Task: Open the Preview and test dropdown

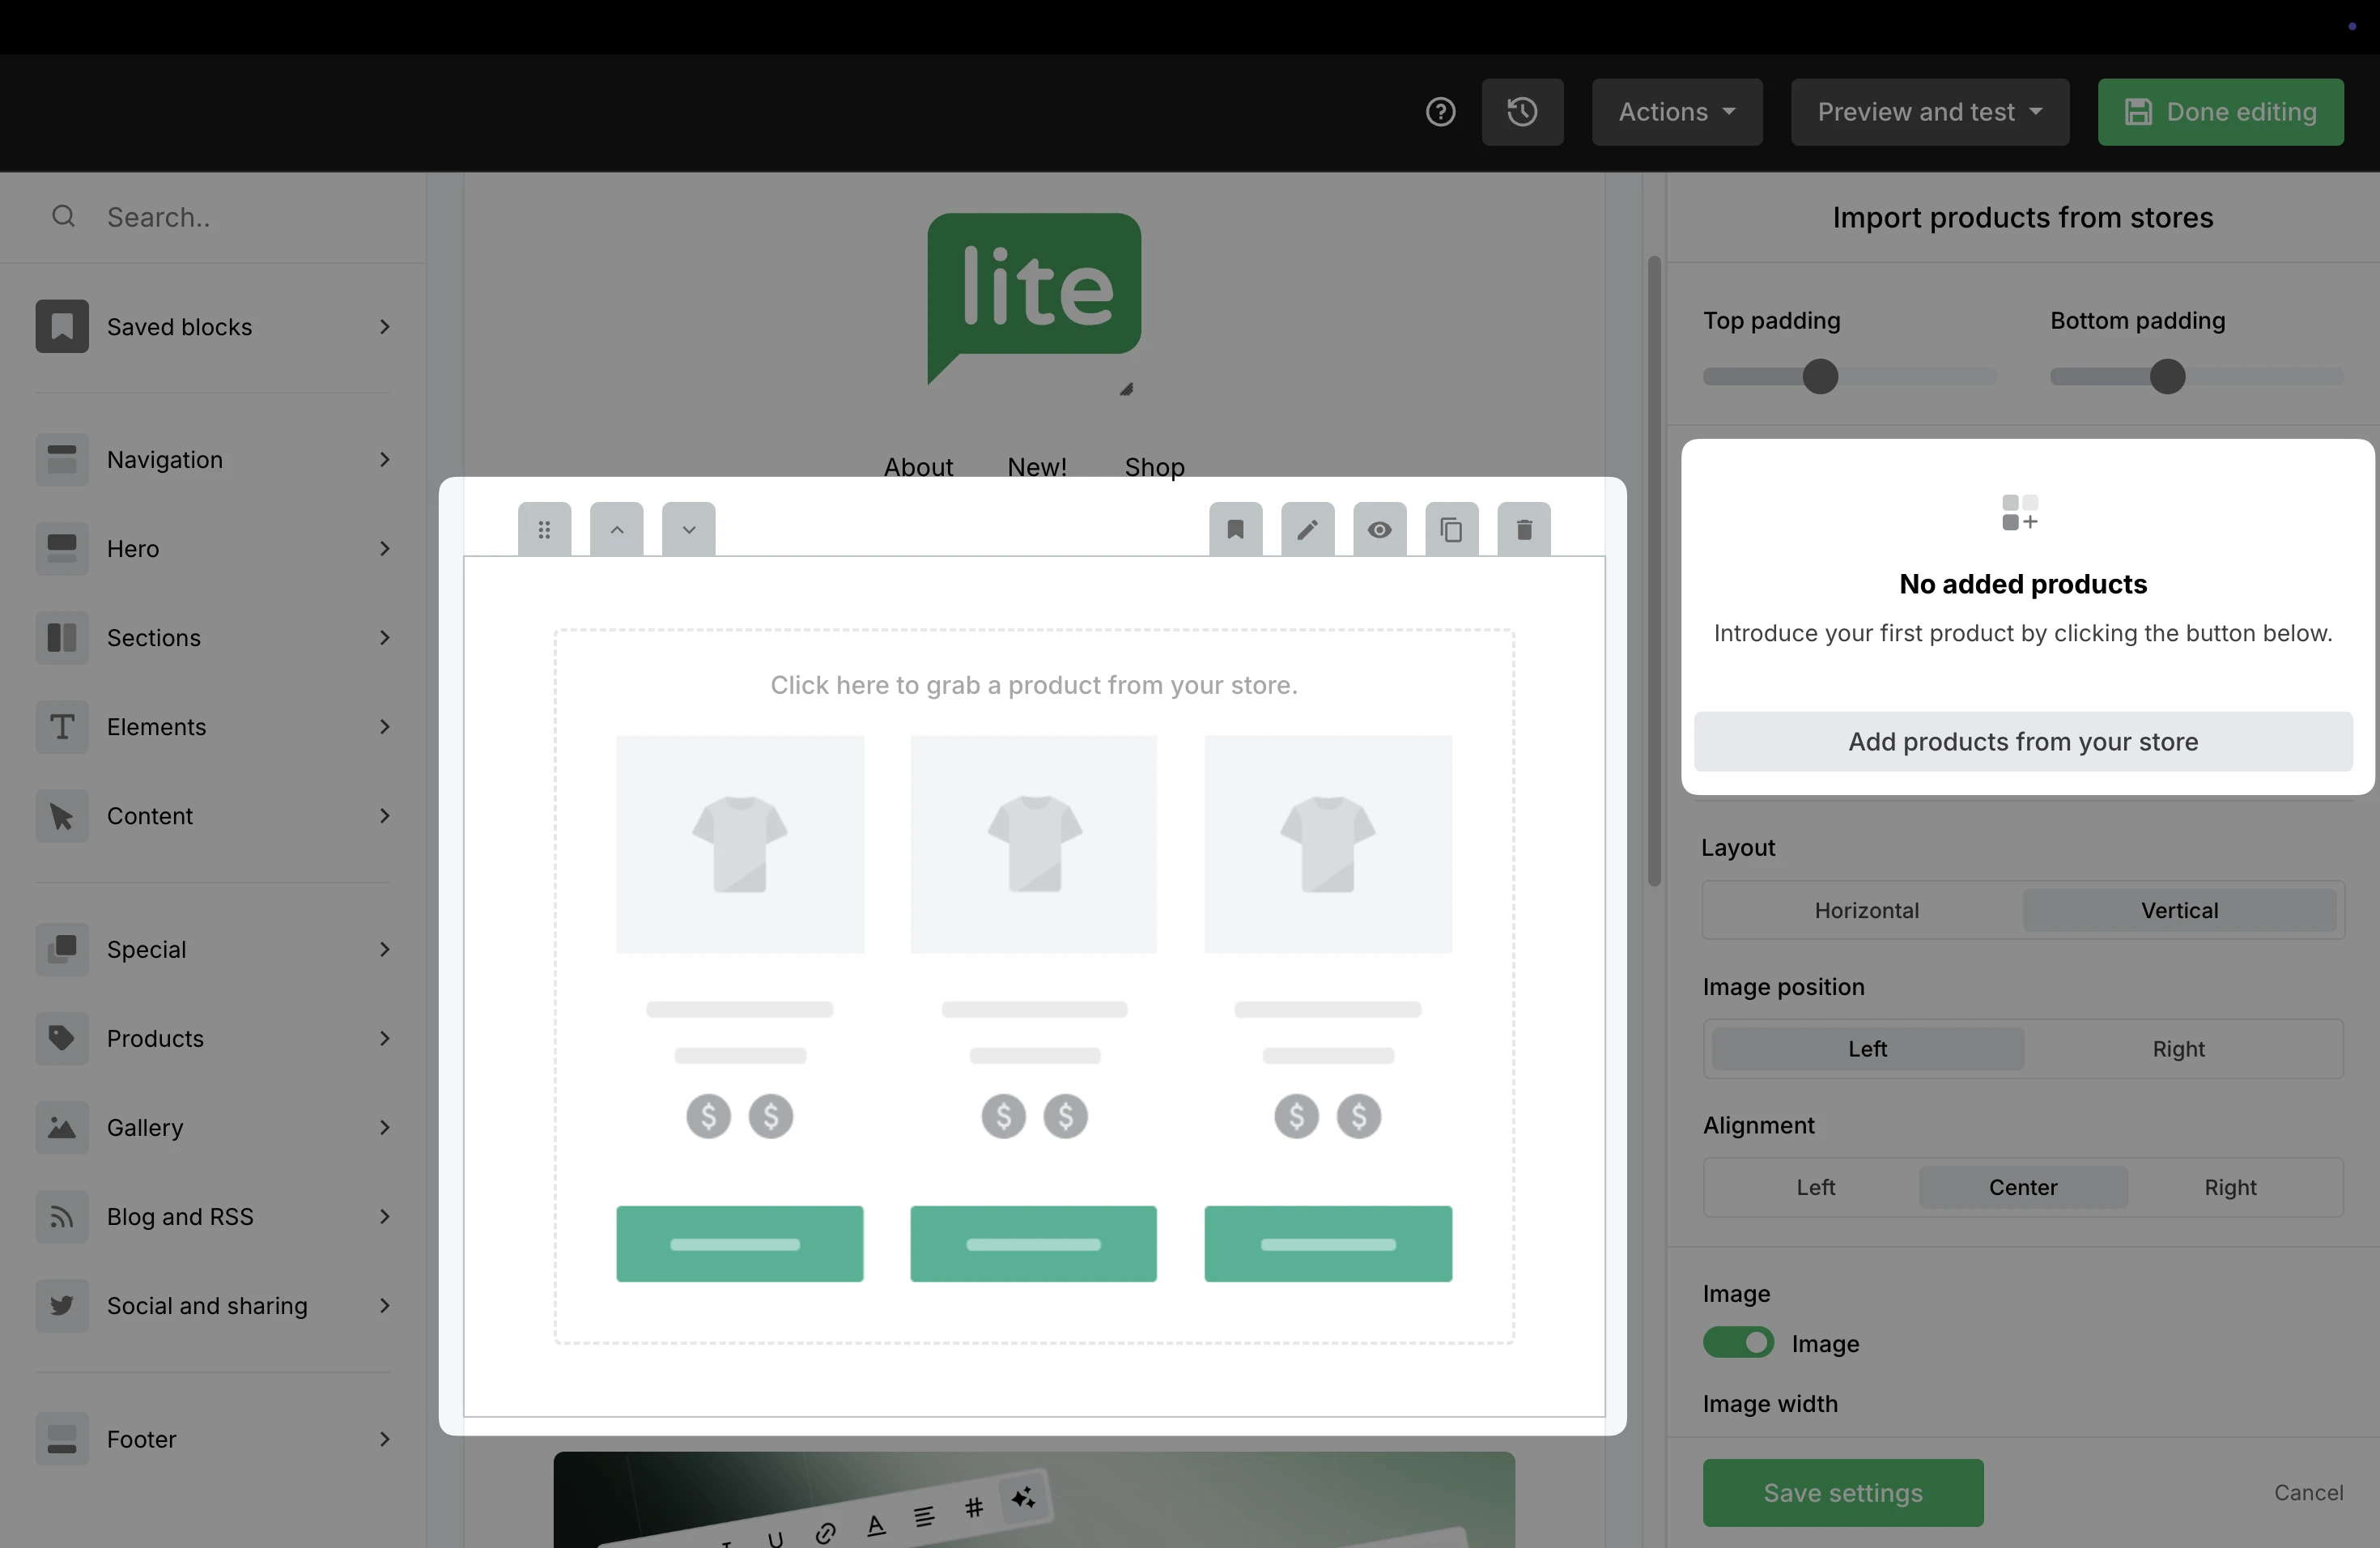Action: (1929, 112)
